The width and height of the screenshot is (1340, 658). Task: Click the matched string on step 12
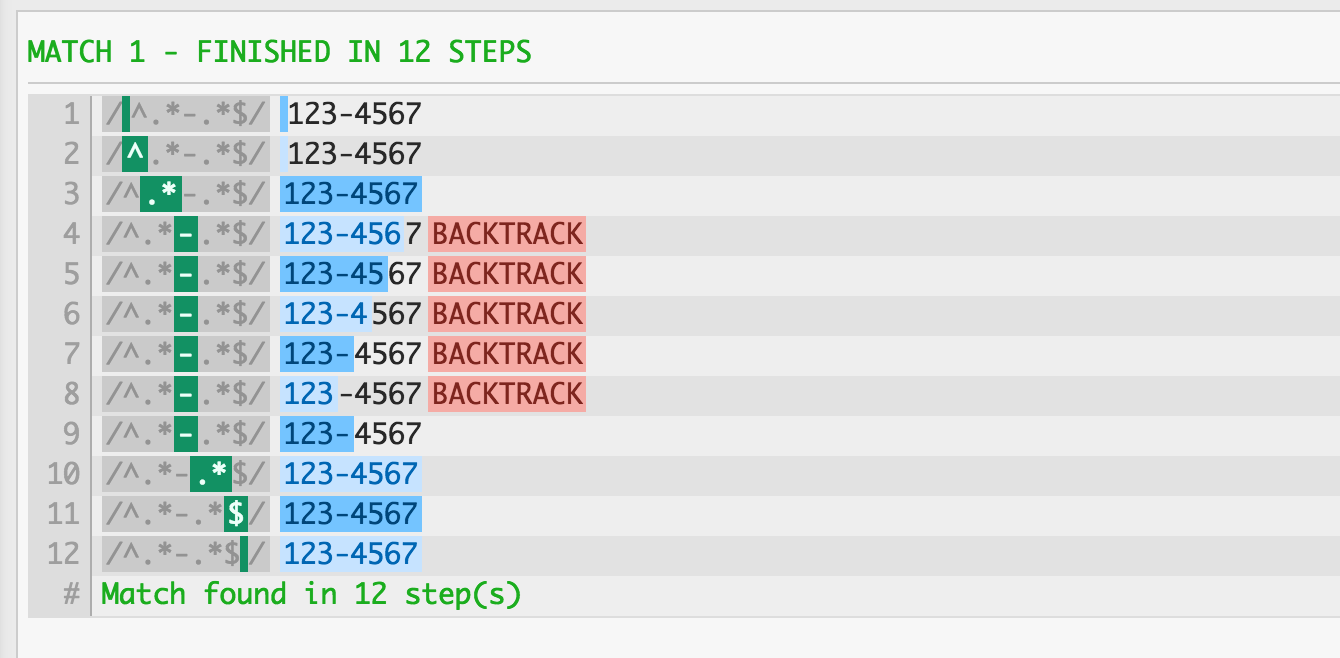point(351,554)
